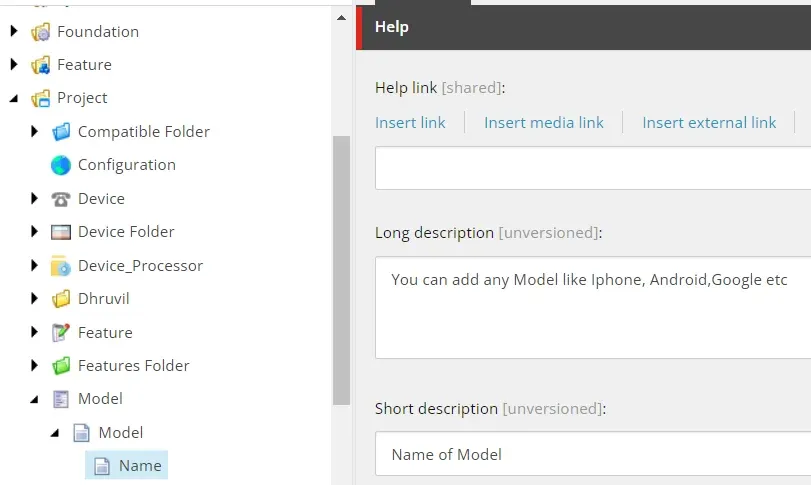Screen dimensions: 811x485
Task: Click the Project folder icon
Action: tap(40, 98)
